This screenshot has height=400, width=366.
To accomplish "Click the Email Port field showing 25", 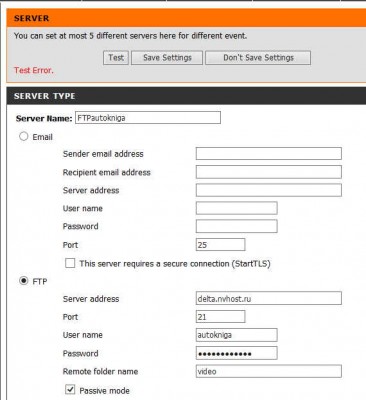I will pyautogui.click(x=221, y=244).
